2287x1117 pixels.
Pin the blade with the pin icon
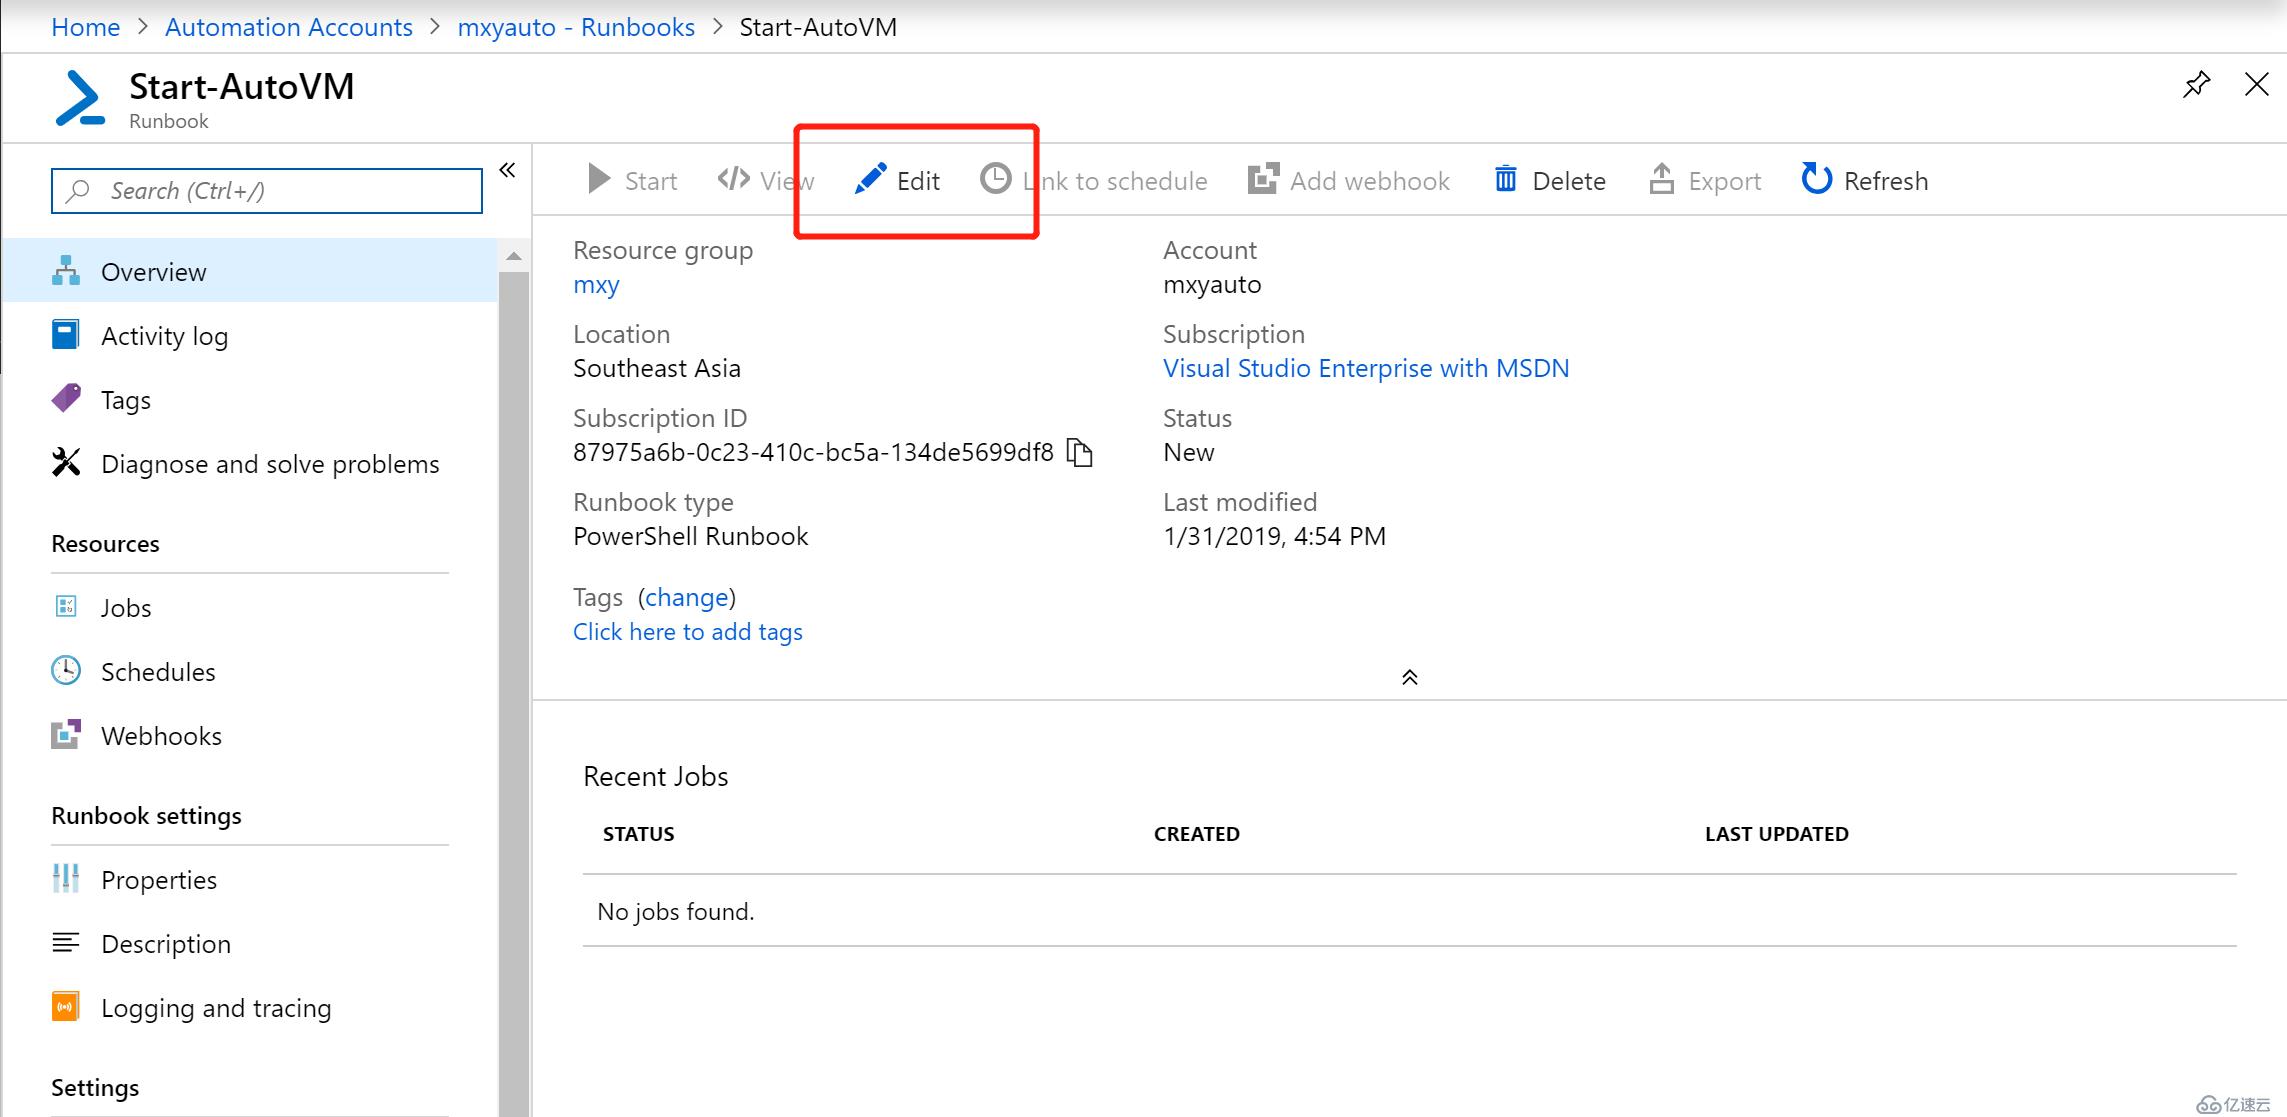coord(2196,85)
